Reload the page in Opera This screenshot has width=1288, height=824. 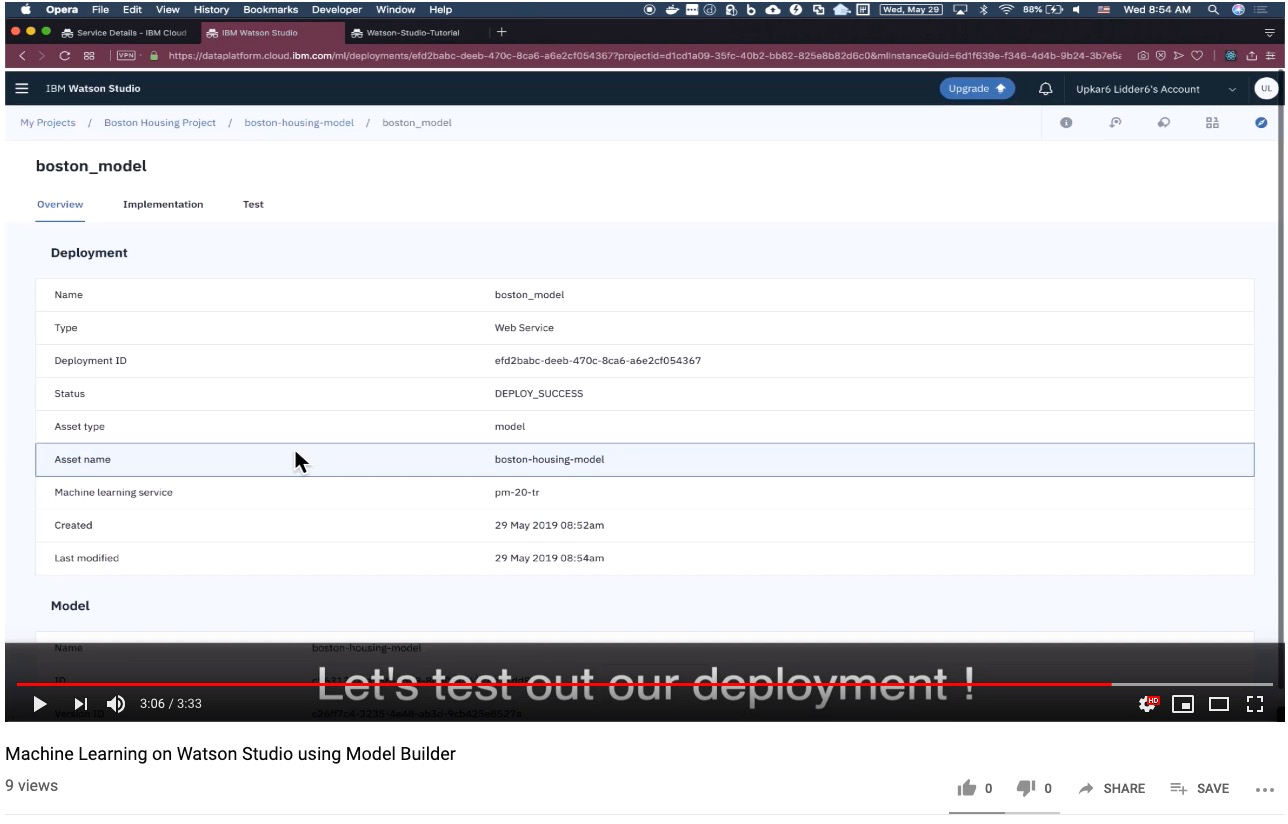(x=65, y=56)
